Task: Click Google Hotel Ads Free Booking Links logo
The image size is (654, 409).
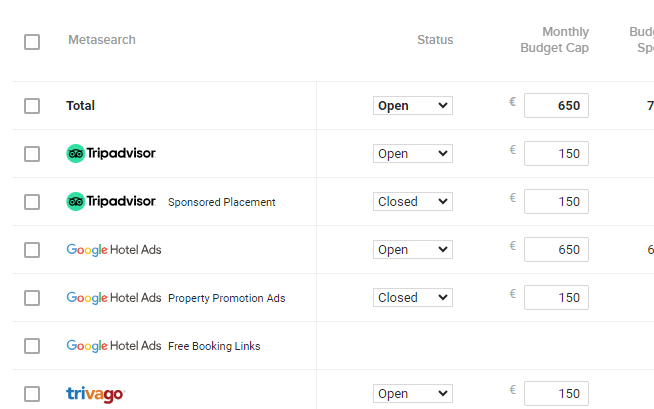Action: click(x=113, y=346)
